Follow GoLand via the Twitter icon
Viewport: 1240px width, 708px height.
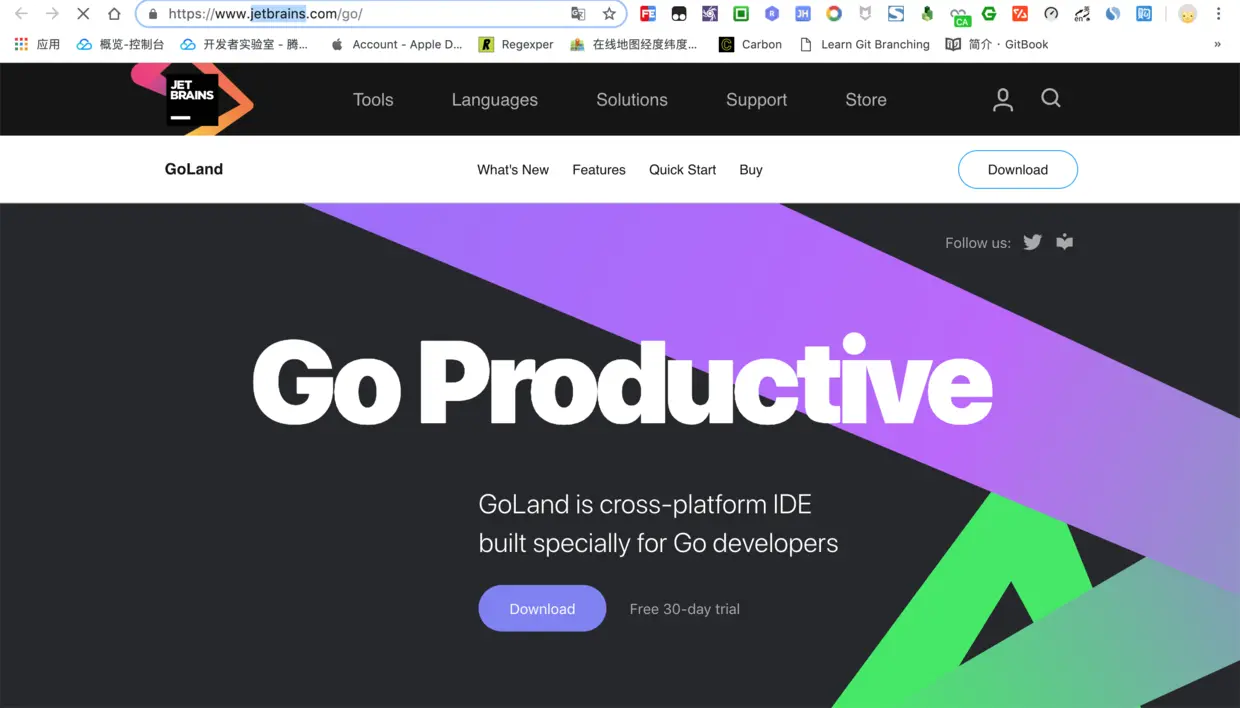coord(1032,242)
